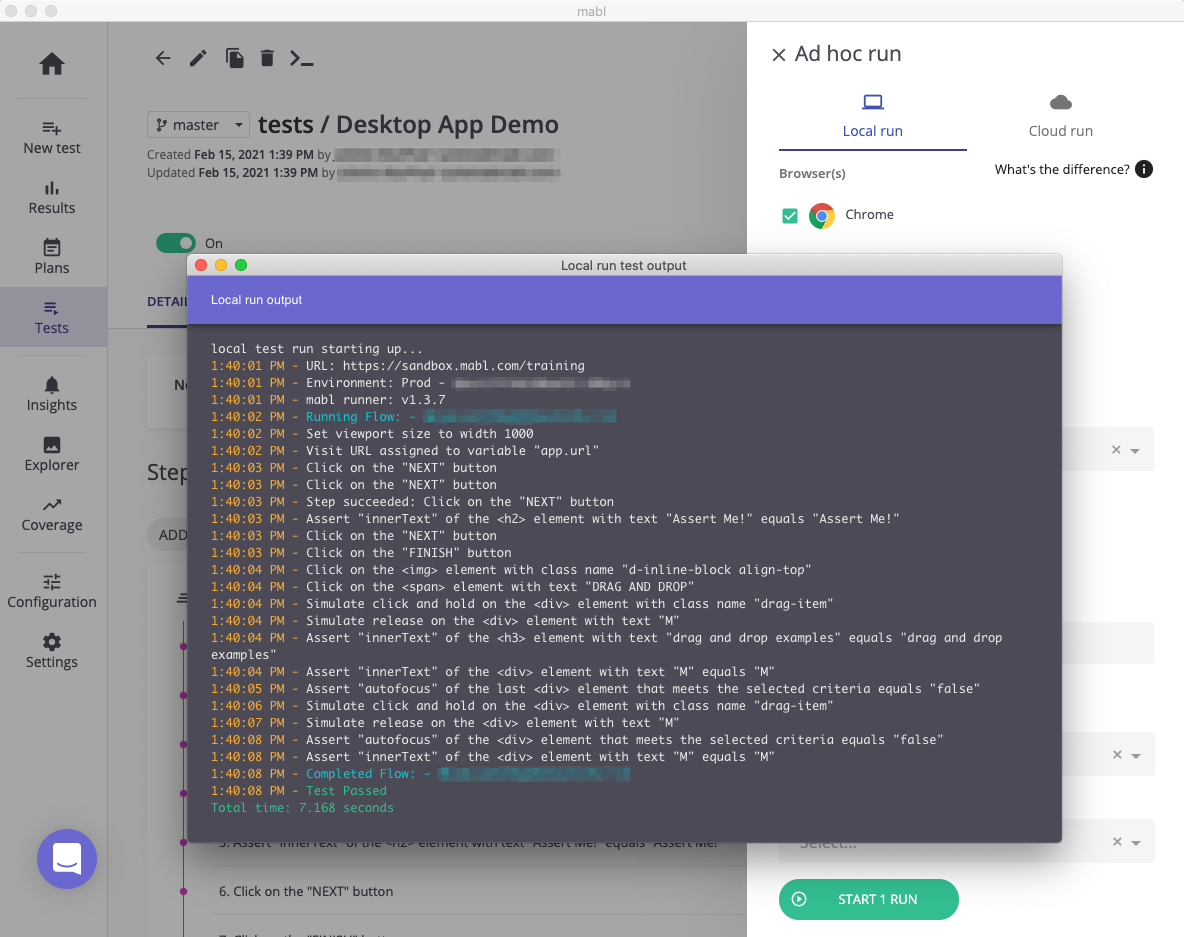Open Insights bell in sidebar
This screenshot has width=1184, height=937.
tap(51, 395)
